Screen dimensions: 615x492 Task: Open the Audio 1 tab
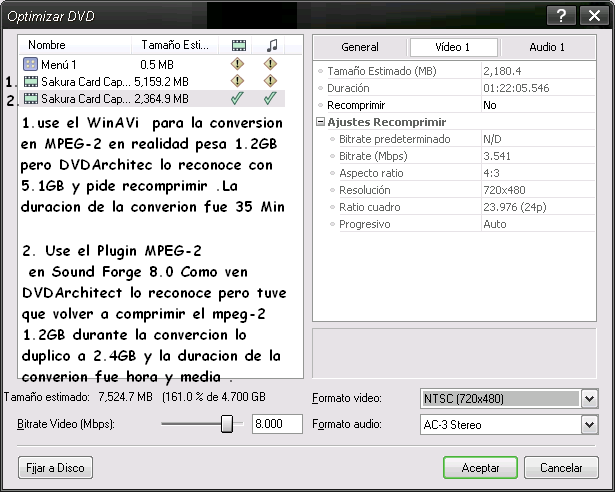pos(547,47)
